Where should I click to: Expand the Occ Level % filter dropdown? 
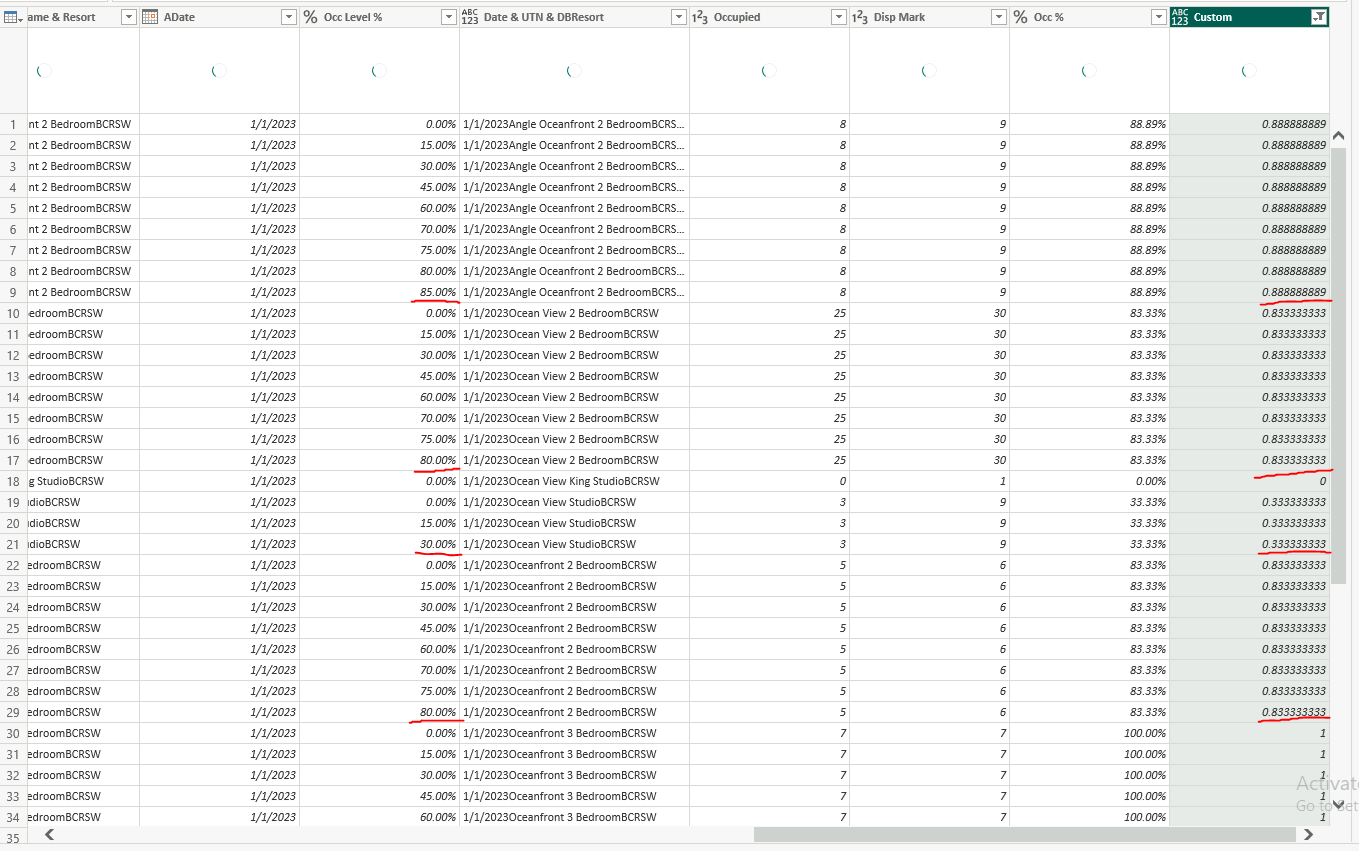(449, 17)
